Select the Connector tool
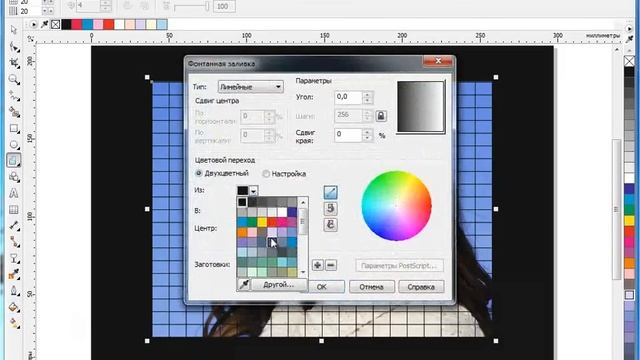The width and height of the screenshot is (640, 360). coord(14,242)
